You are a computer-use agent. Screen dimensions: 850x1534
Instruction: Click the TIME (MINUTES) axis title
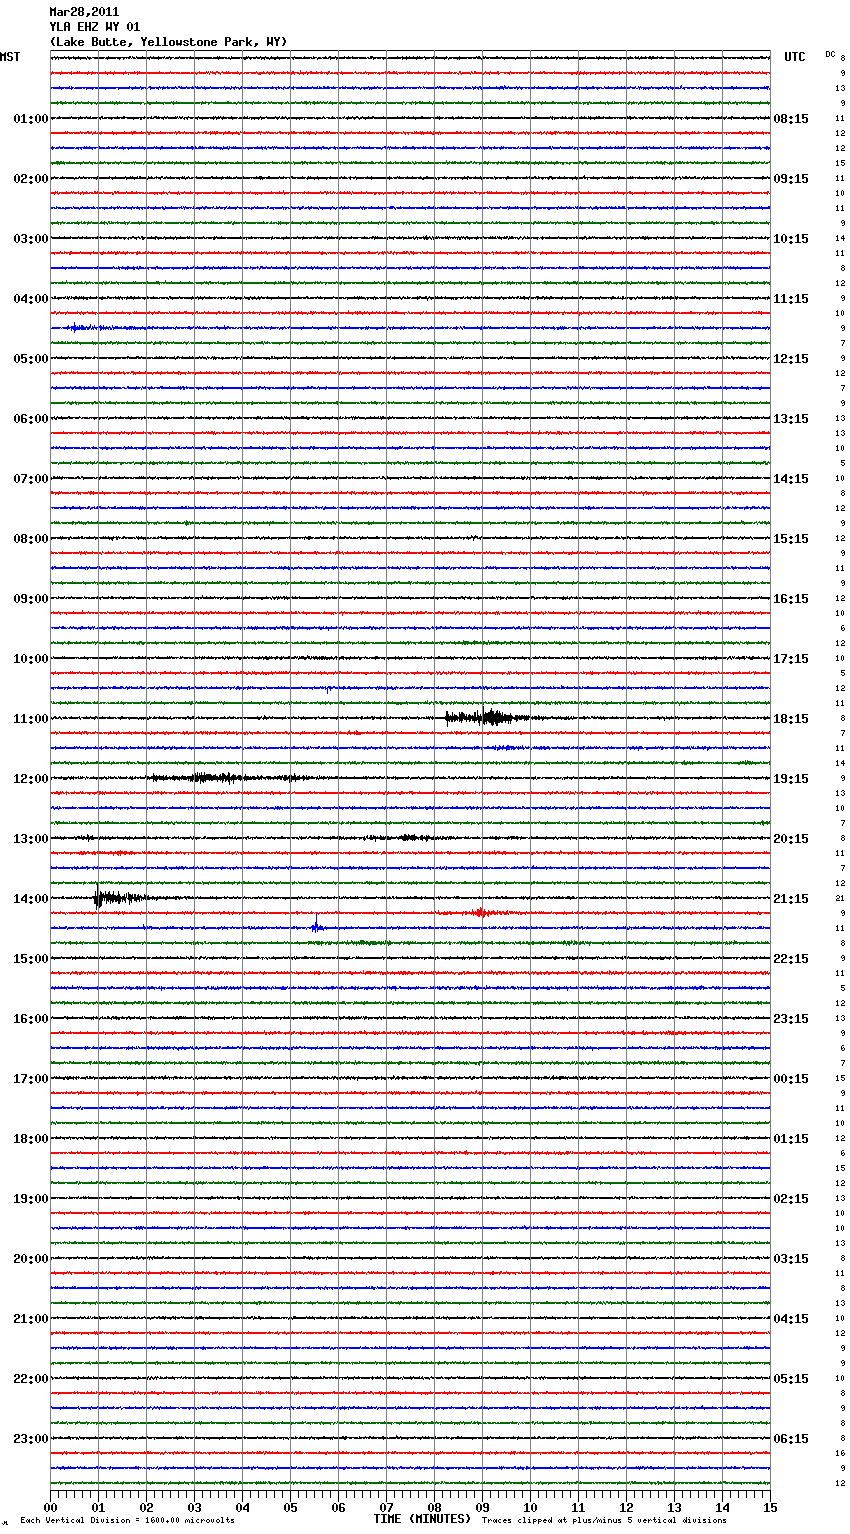[x=422, y=1519]
